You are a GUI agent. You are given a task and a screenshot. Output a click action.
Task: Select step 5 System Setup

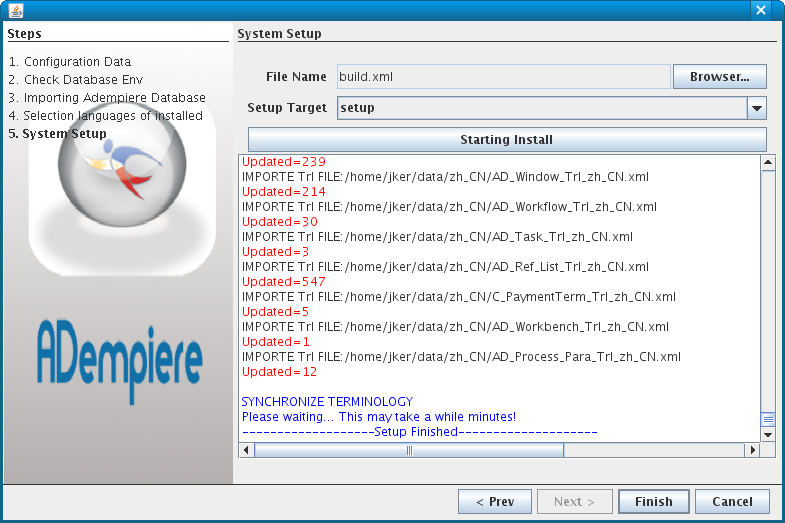(57, 134)
